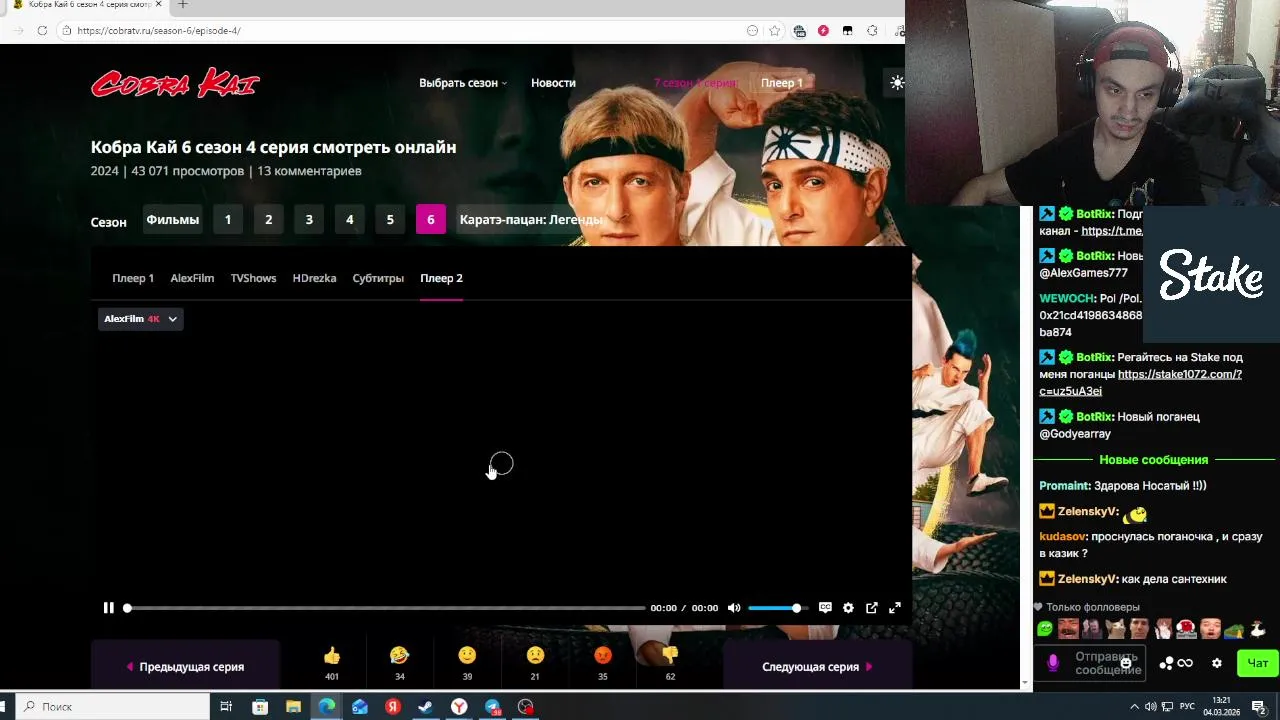Click the Плеер 1 header button
The width and height of the screenshot is (1280, 720).
(782, 83)
